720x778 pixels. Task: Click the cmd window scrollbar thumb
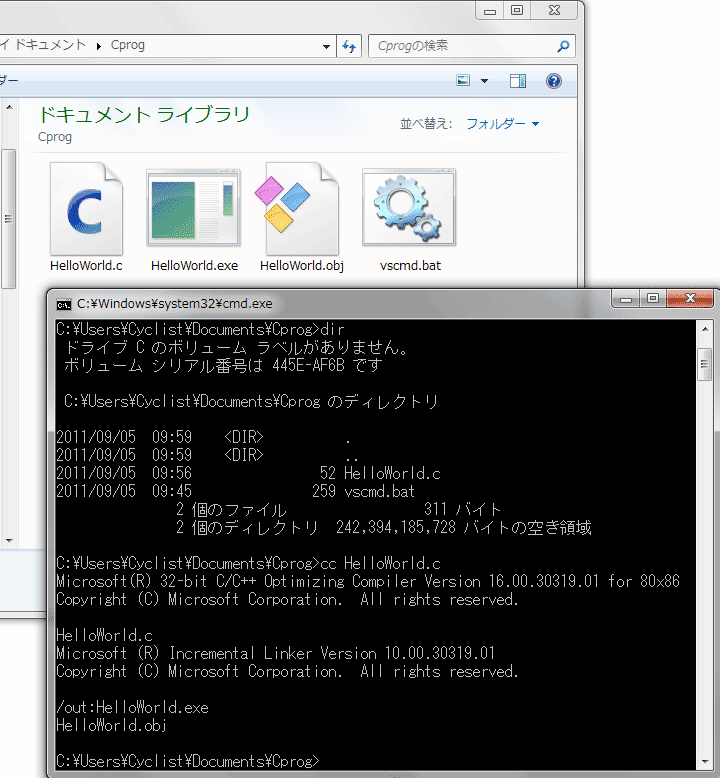click(x=705, y=364)
